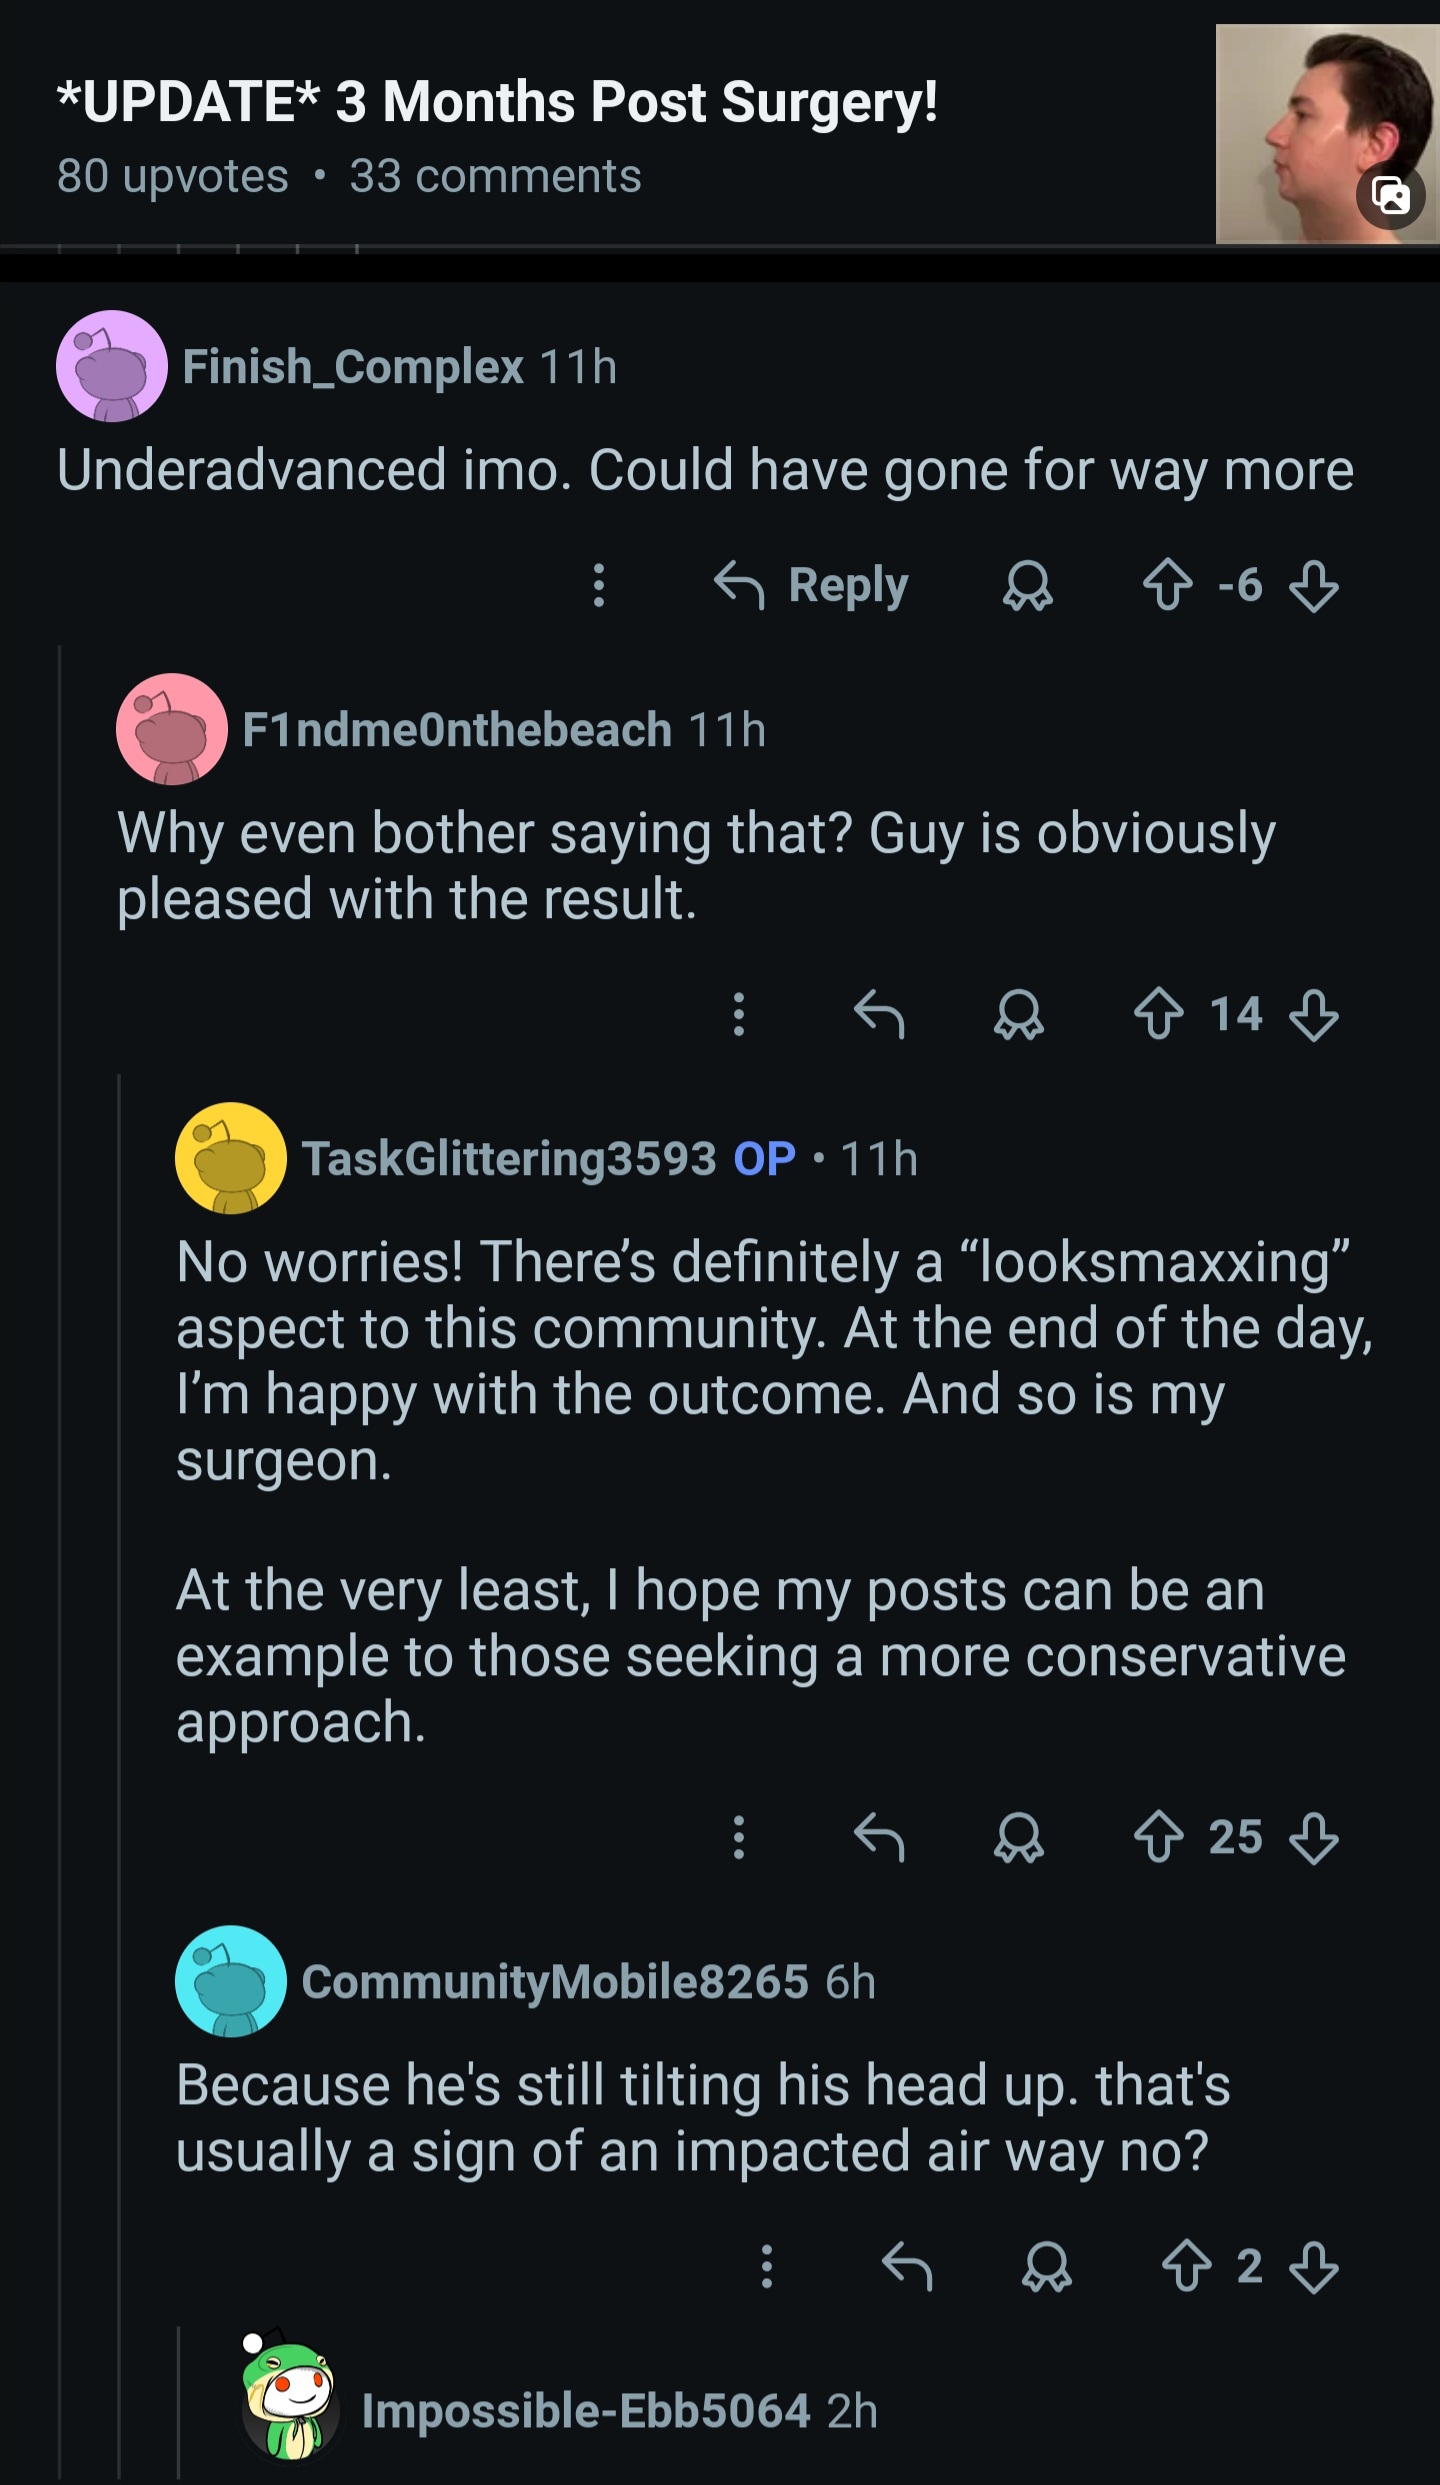
Task: Upvote F1ndme0nthebeach's comment
Action: tap(1158, 1014)
